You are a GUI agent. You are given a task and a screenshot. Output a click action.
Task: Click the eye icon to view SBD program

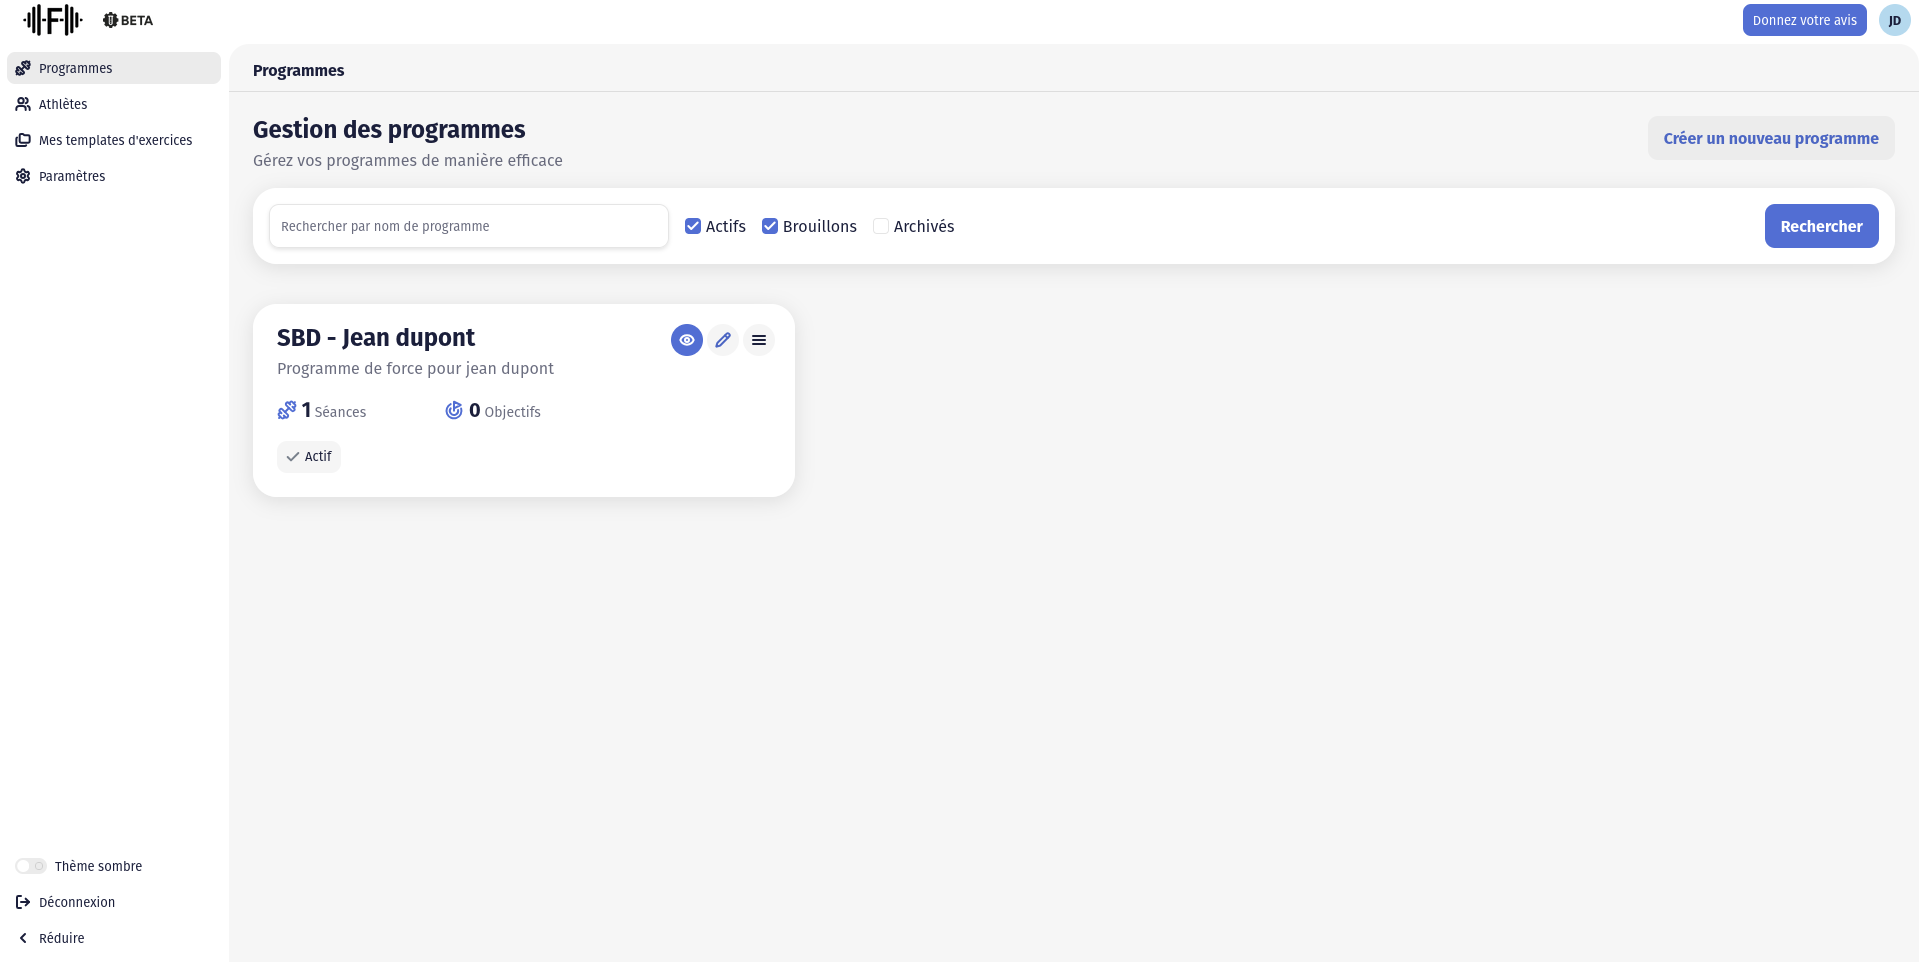(686, 340)
